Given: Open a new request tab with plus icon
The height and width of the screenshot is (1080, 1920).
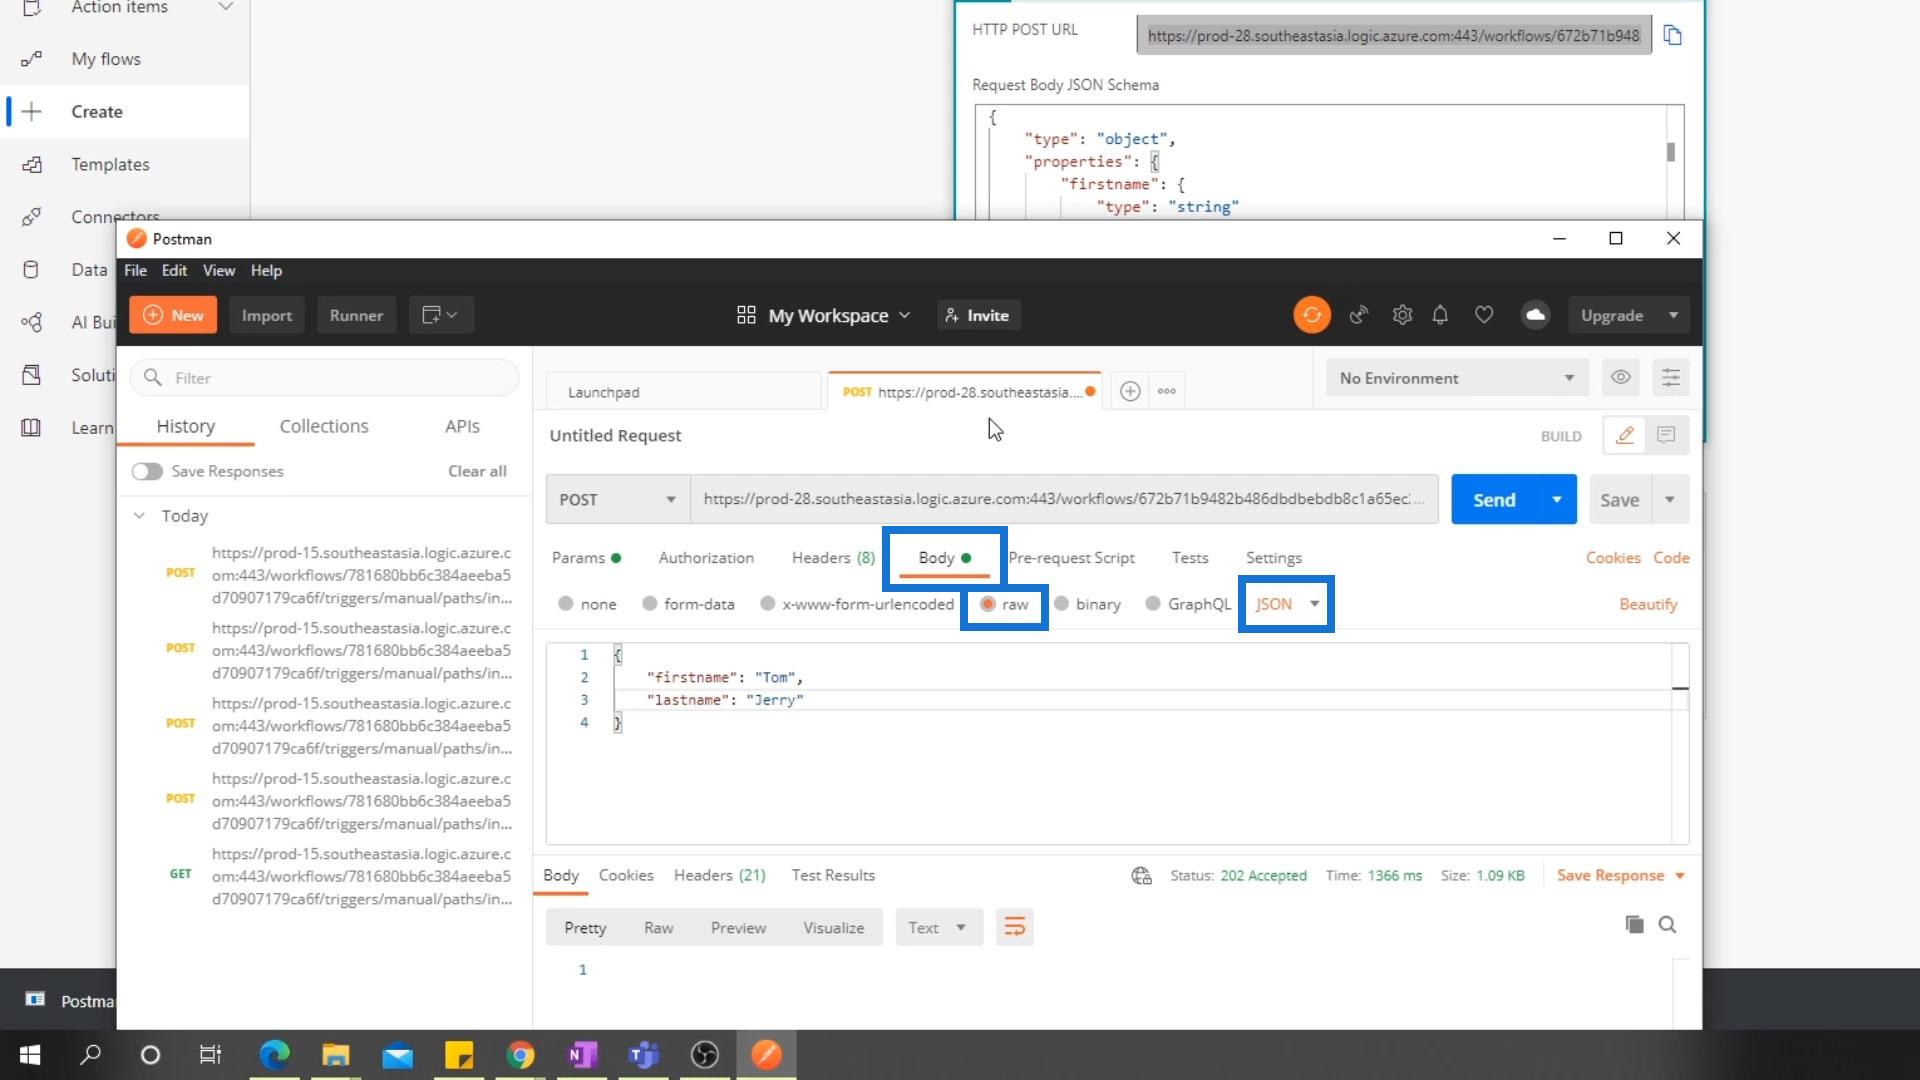Looking at the screenshot, I should pos(1130,392).
